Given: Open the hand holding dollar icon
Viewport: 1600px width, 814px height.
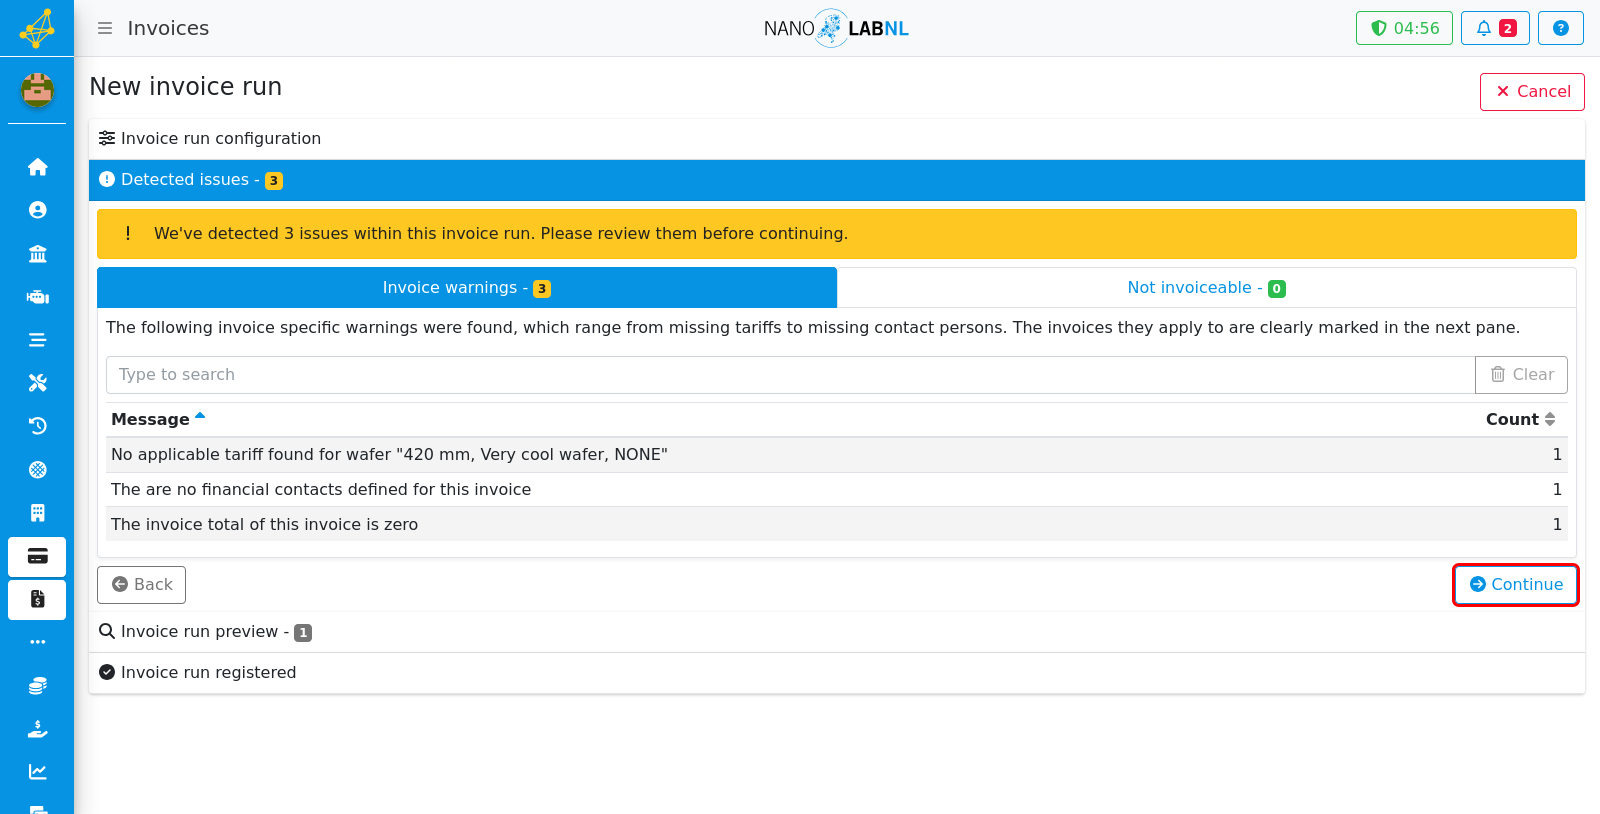Looking at the screenshot, I should (37, 729).
